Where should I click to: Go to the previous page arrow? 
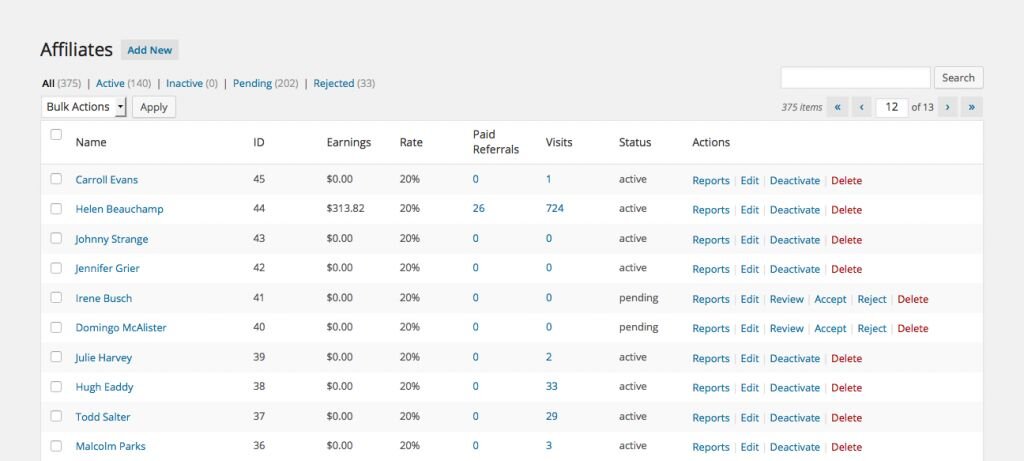(x=862, y=107)
